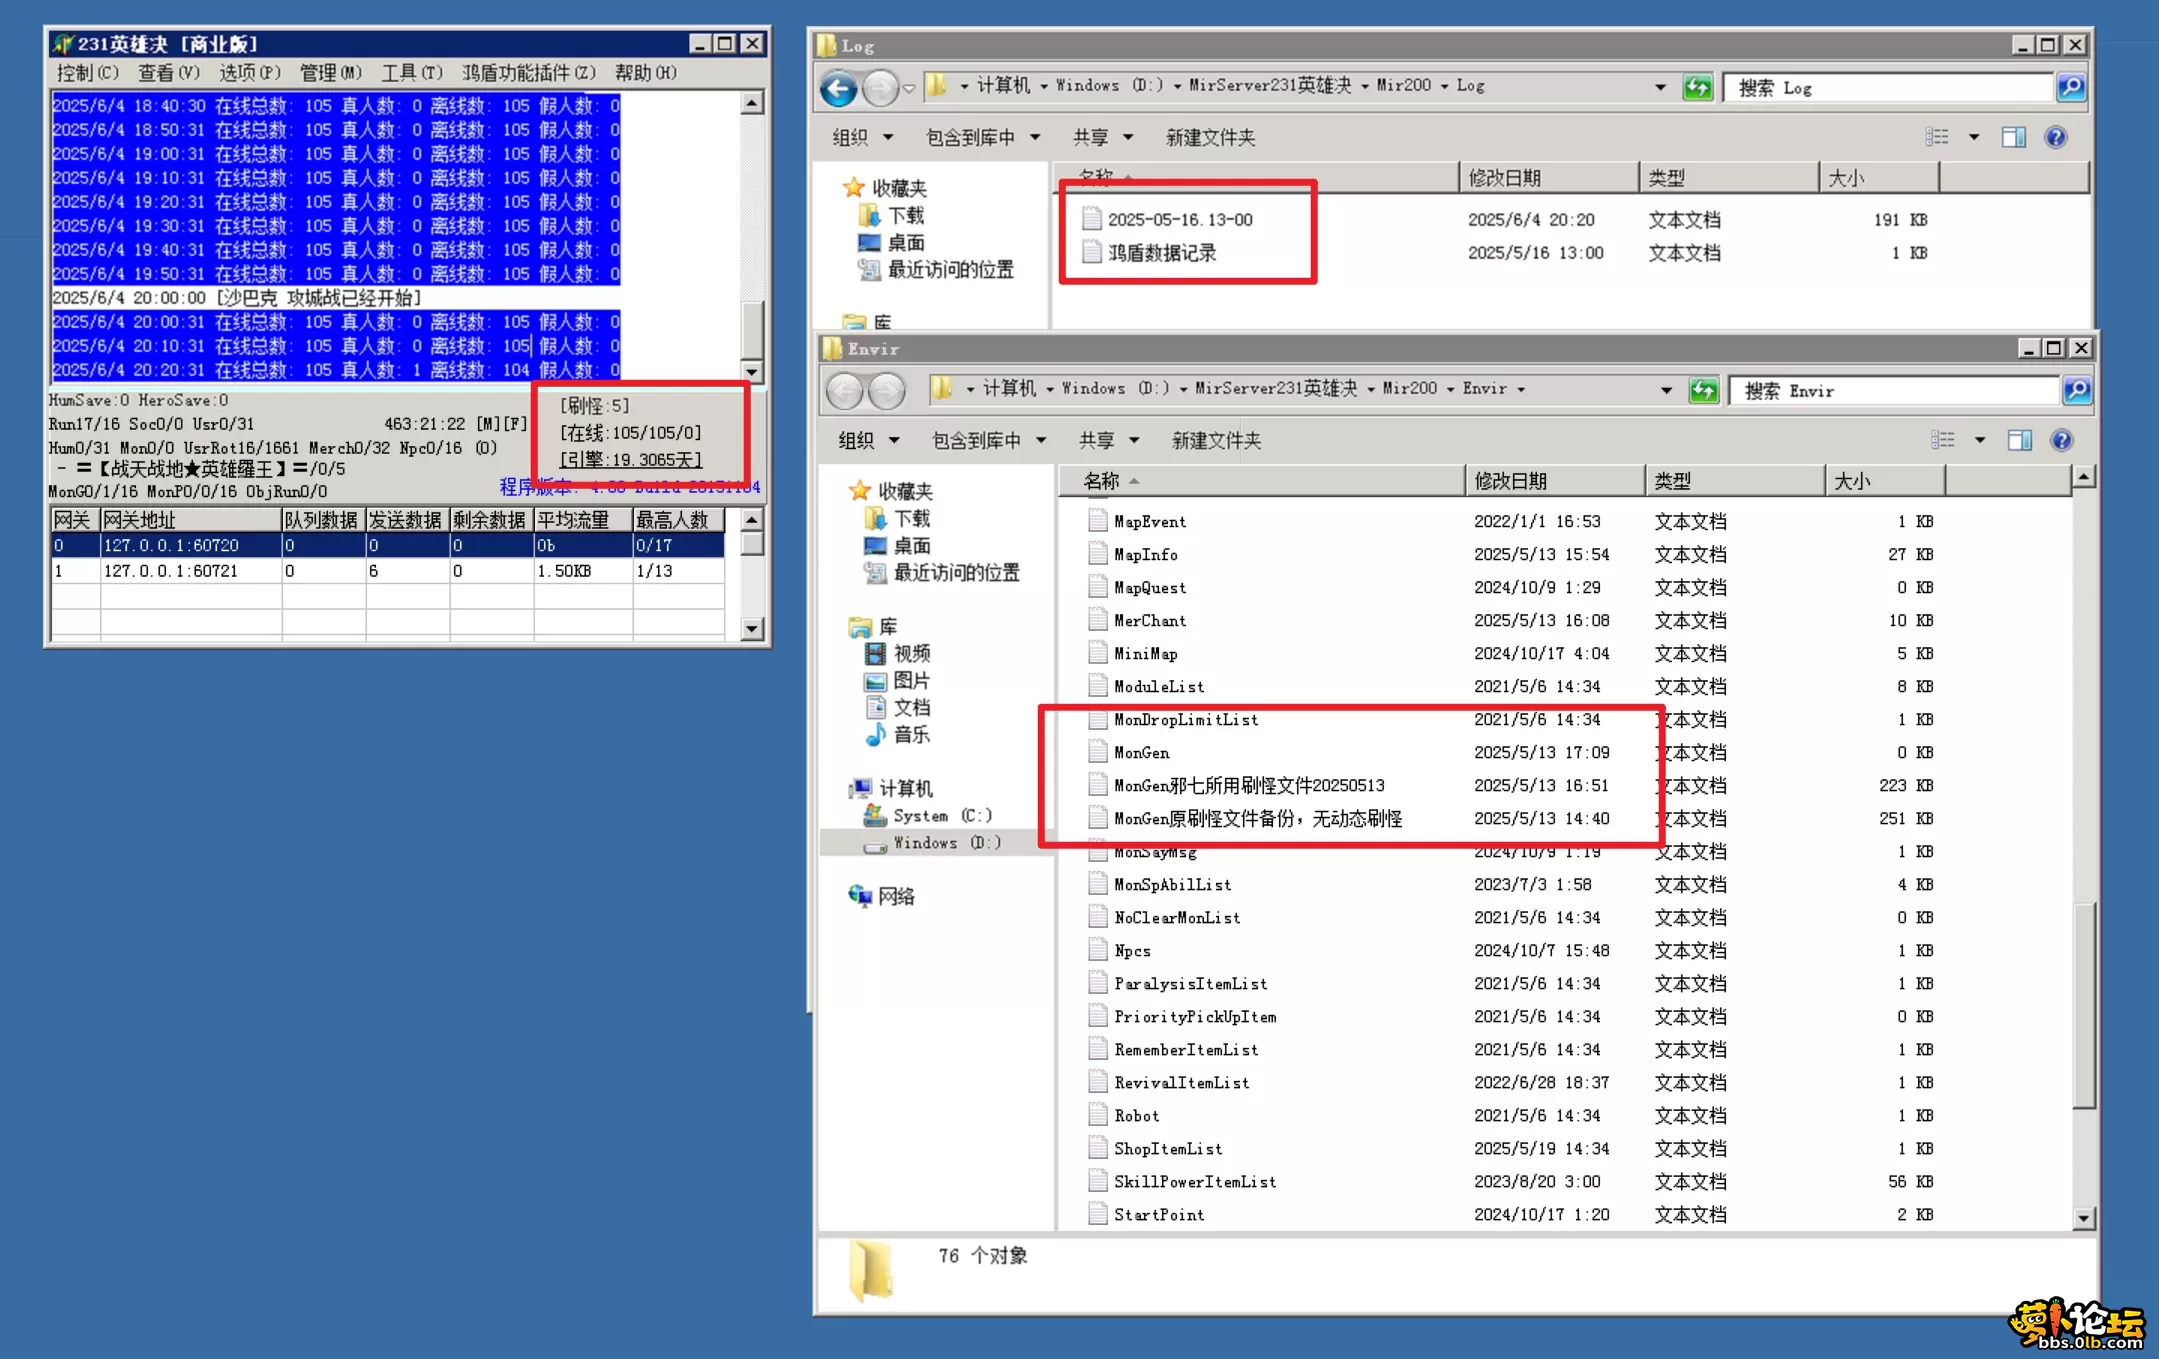Click help icon in Envir window toolbar
Viewport: 2159px width, 1359px height.
pos(2061,440)
